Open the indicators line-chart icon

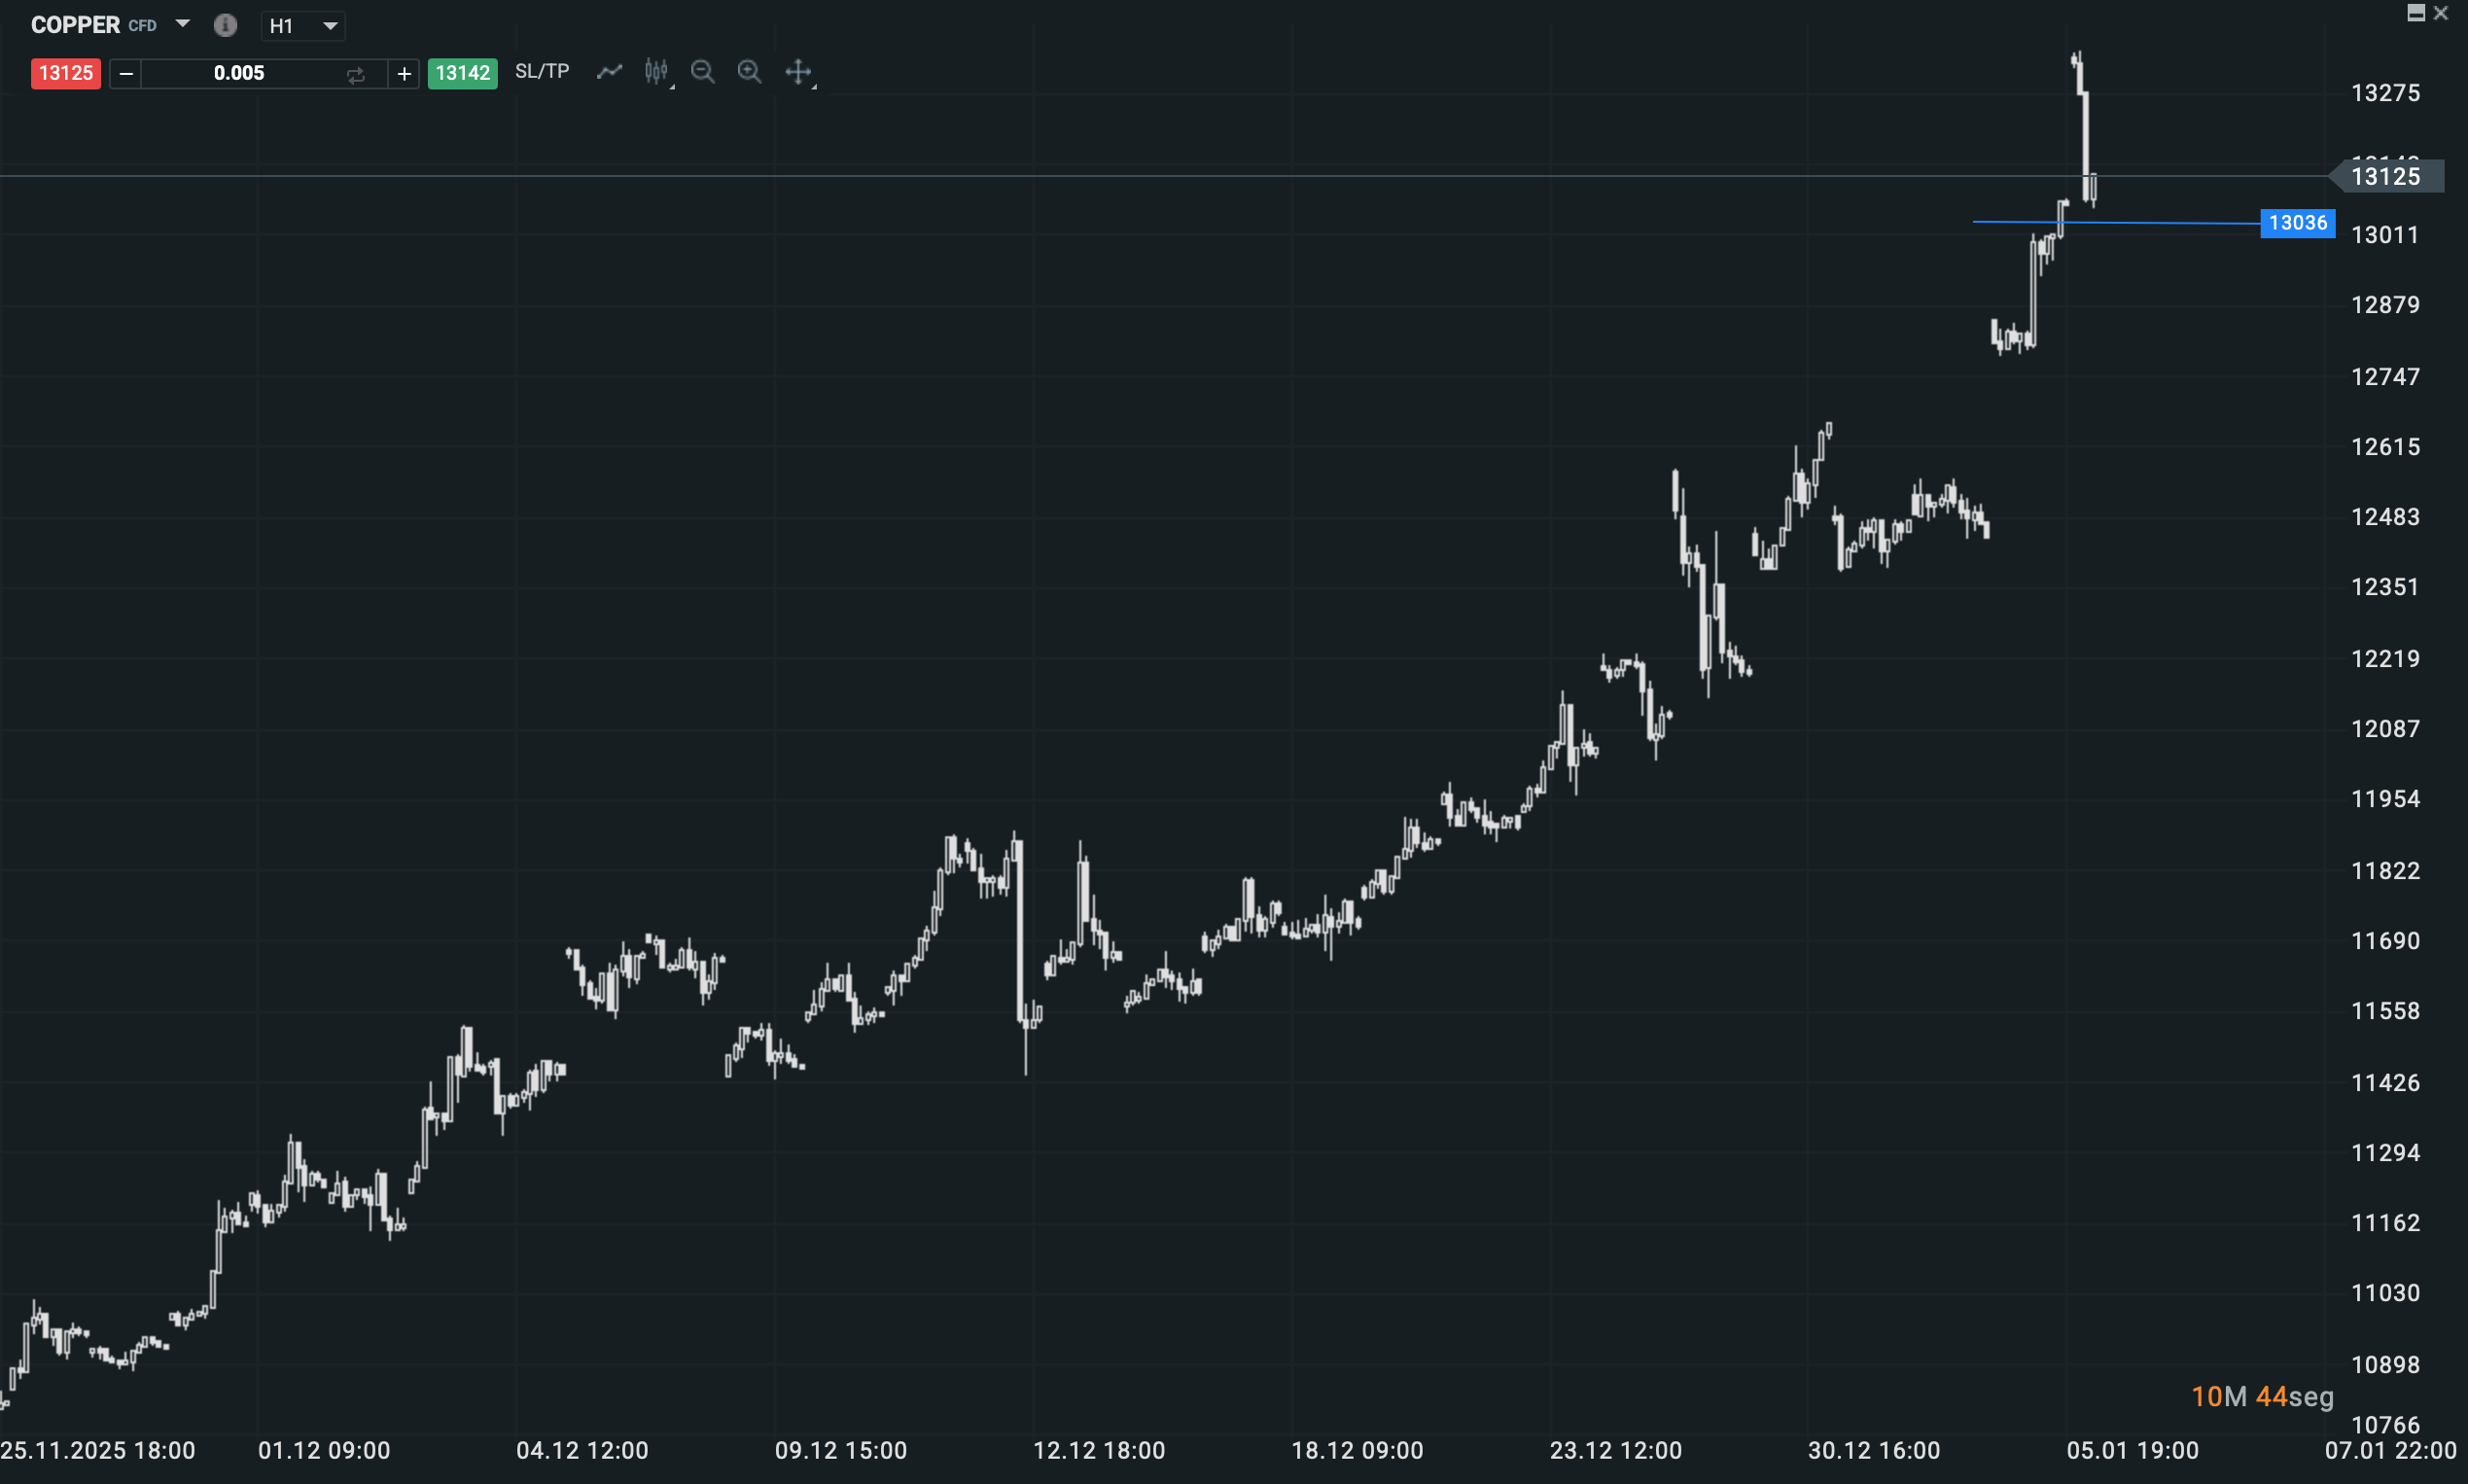pyautogui.click(x=609, y=72)
